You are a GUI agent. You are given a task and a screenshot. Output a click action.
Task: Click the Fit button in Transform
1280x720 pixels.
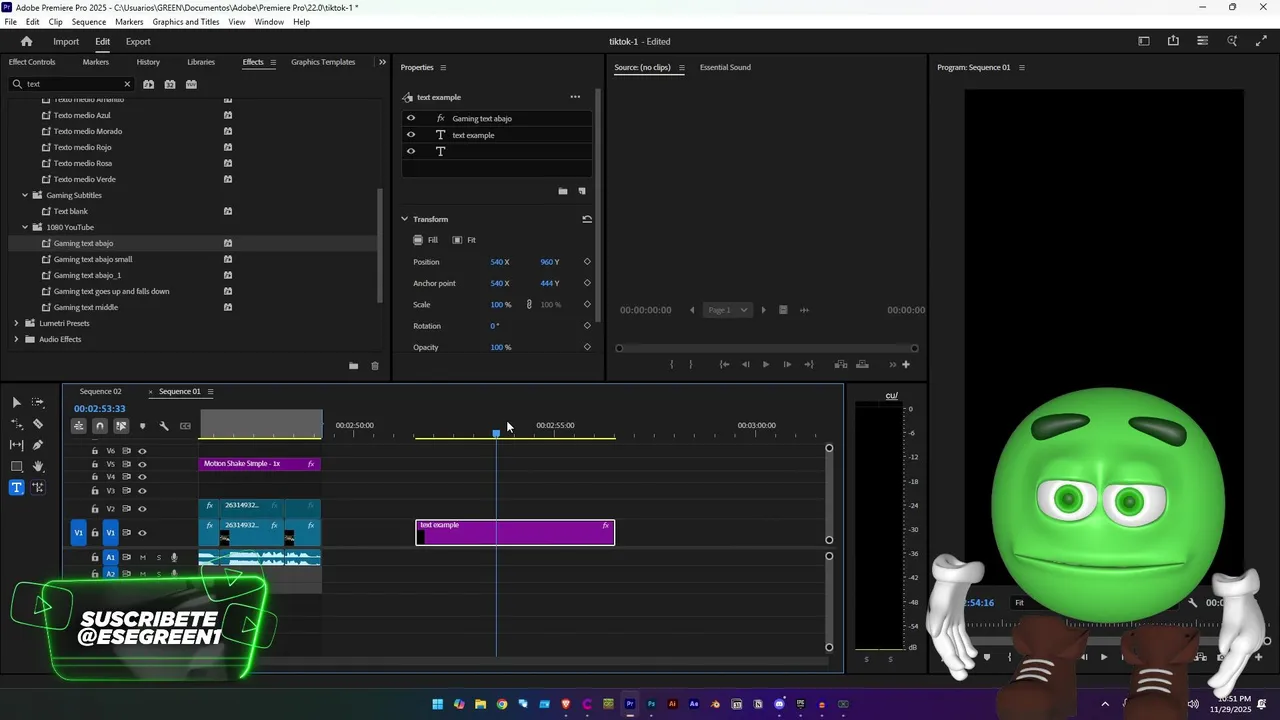tap(464, 240)
